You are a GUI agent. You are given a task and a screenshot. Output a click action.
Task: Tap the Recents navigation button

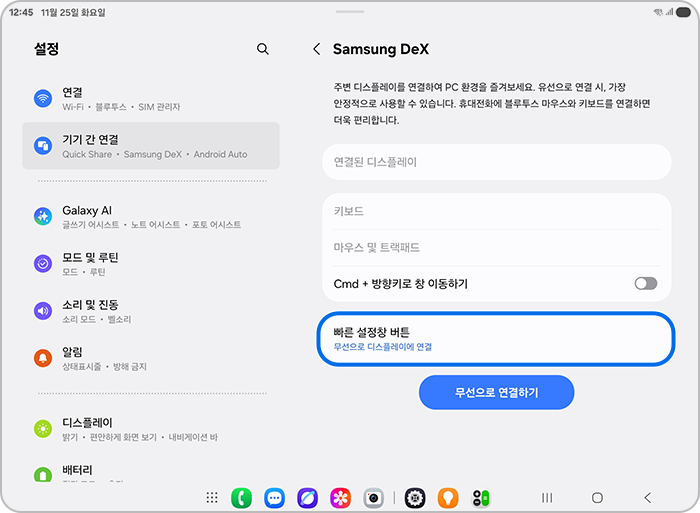(x=547, y=498)
